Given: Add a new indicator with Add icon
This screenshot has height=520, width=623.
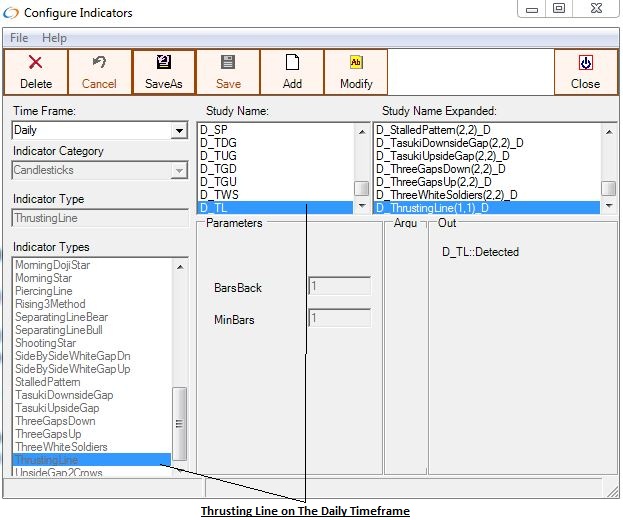Looking at the screenshot, I should click(x=292, y=63).
